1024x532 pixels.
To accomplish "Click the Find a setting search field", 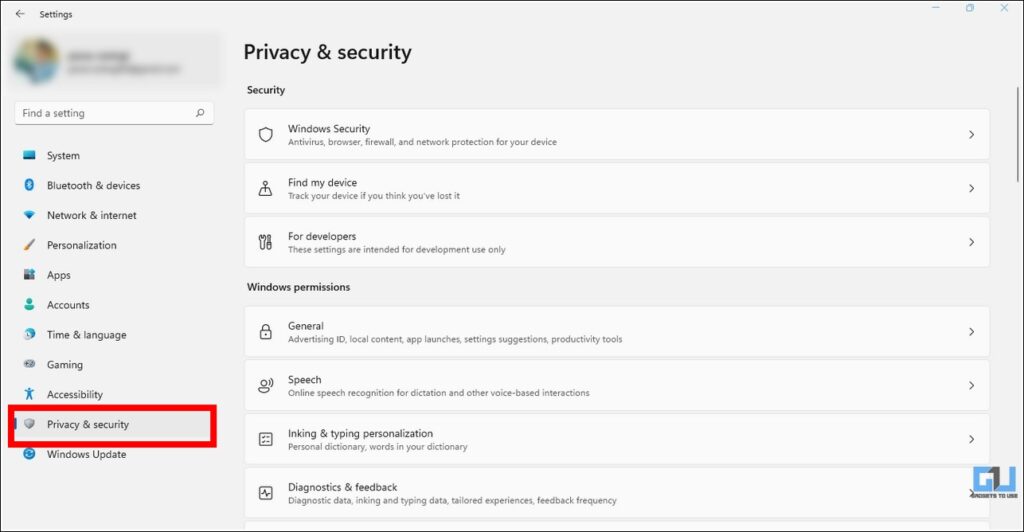I will pyautogui.click(x=100, y=113).
